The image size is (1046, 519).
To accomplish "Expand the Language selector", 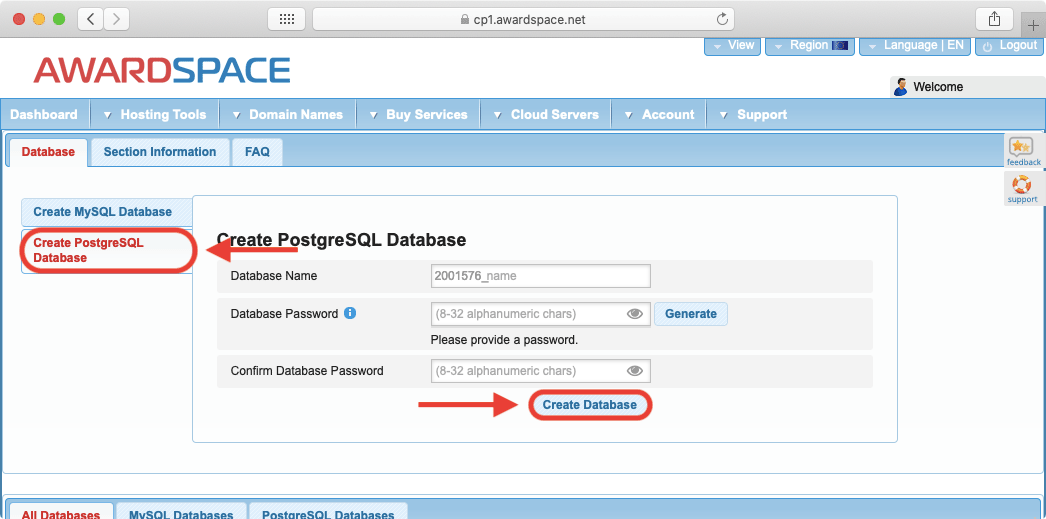I will pos(914,46).
